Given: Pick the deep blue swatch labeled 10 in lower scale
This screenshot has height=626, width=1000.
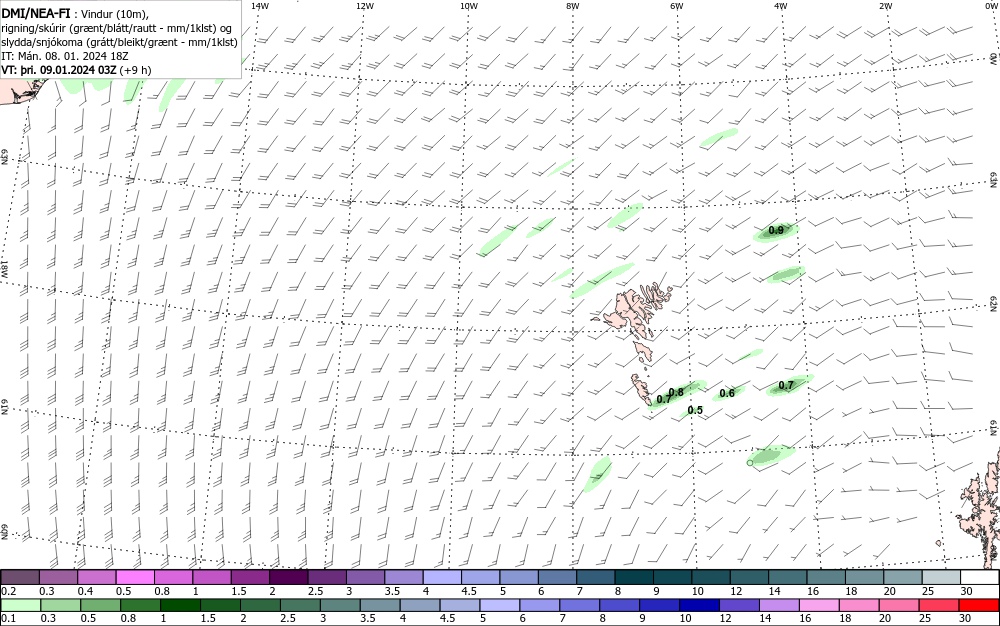Looking at the screenshot, I should [700, 605].
